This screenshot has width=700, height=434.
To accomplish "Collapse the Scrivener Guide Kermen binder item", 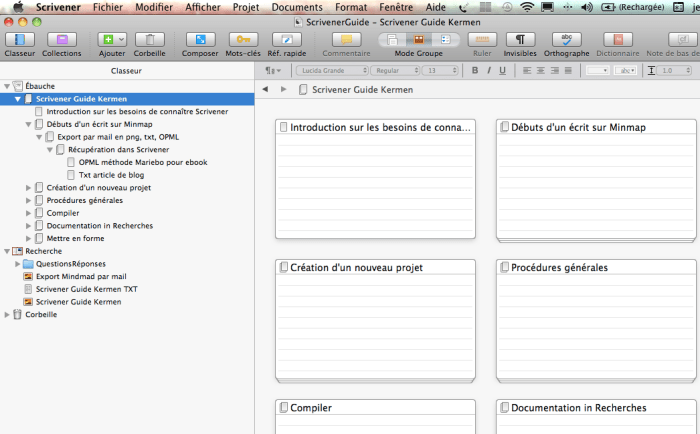I will click(x=17, y=99).
